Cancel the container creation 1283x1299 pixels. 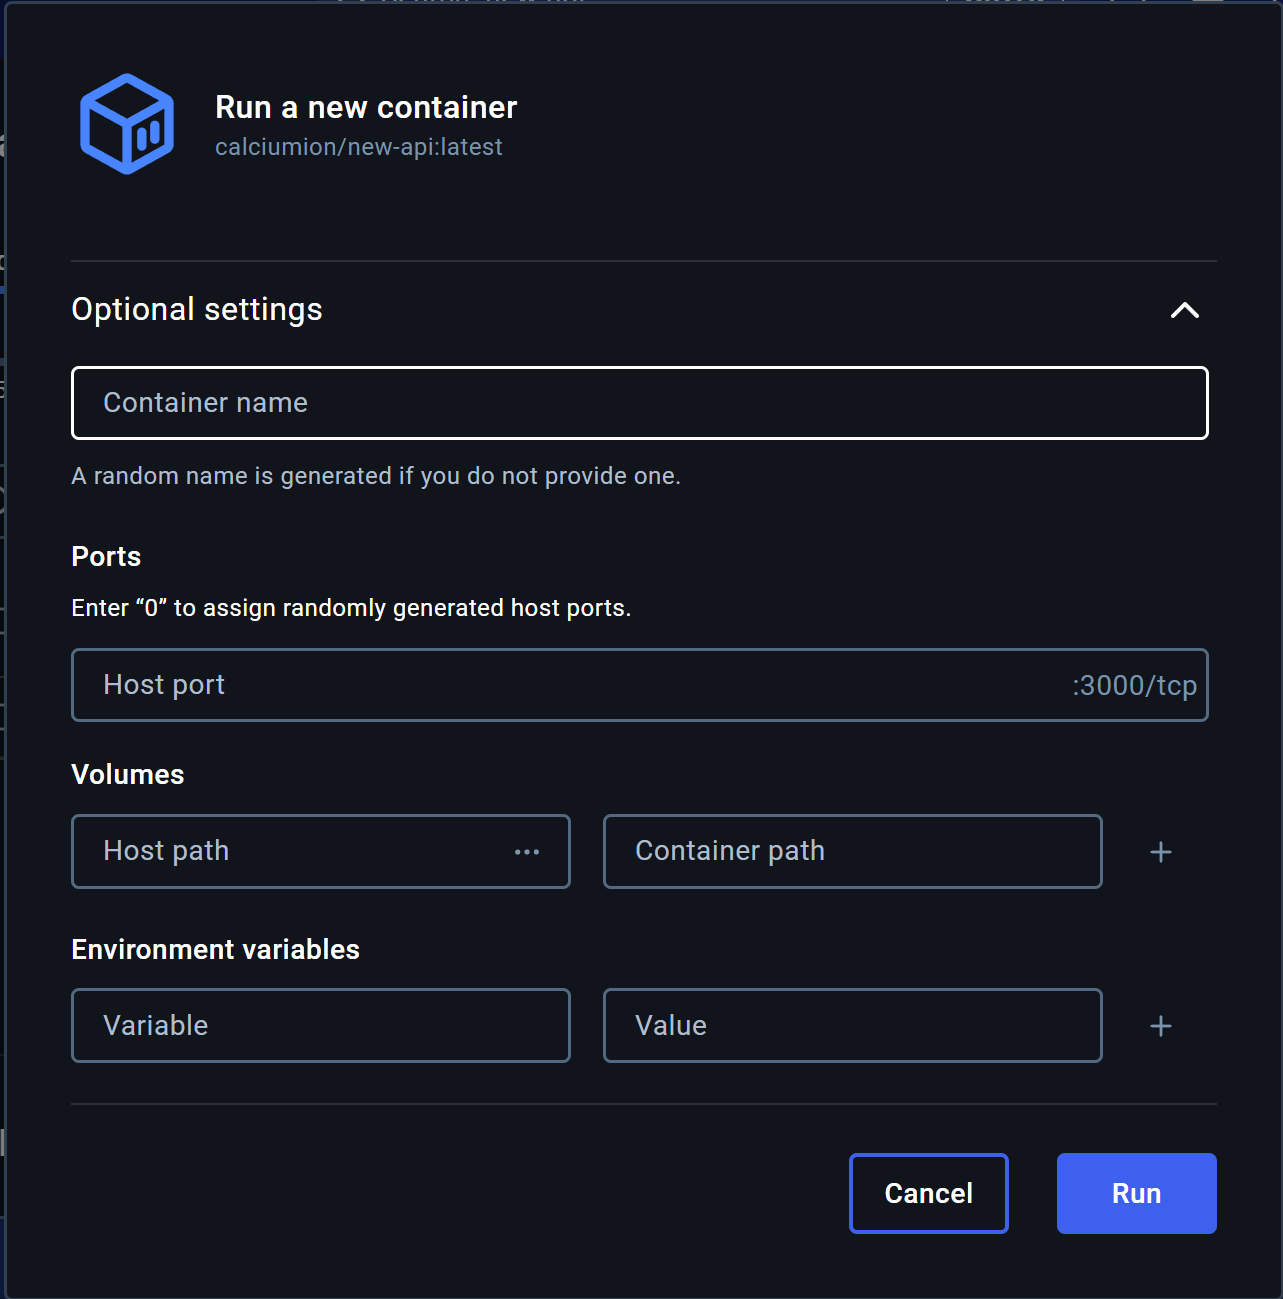(928, 1193)
